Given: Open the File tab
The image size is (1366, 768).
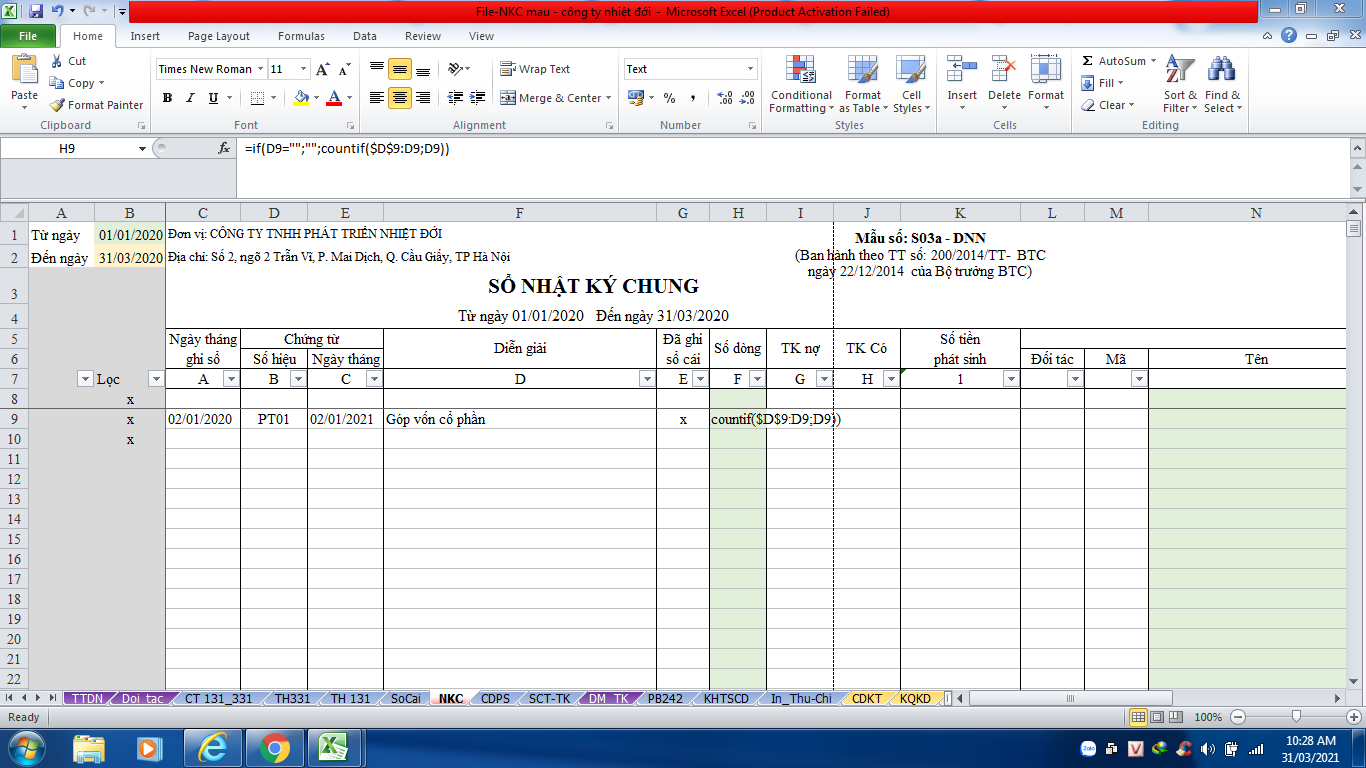Looking at the screenshot, I should point(28,36).
